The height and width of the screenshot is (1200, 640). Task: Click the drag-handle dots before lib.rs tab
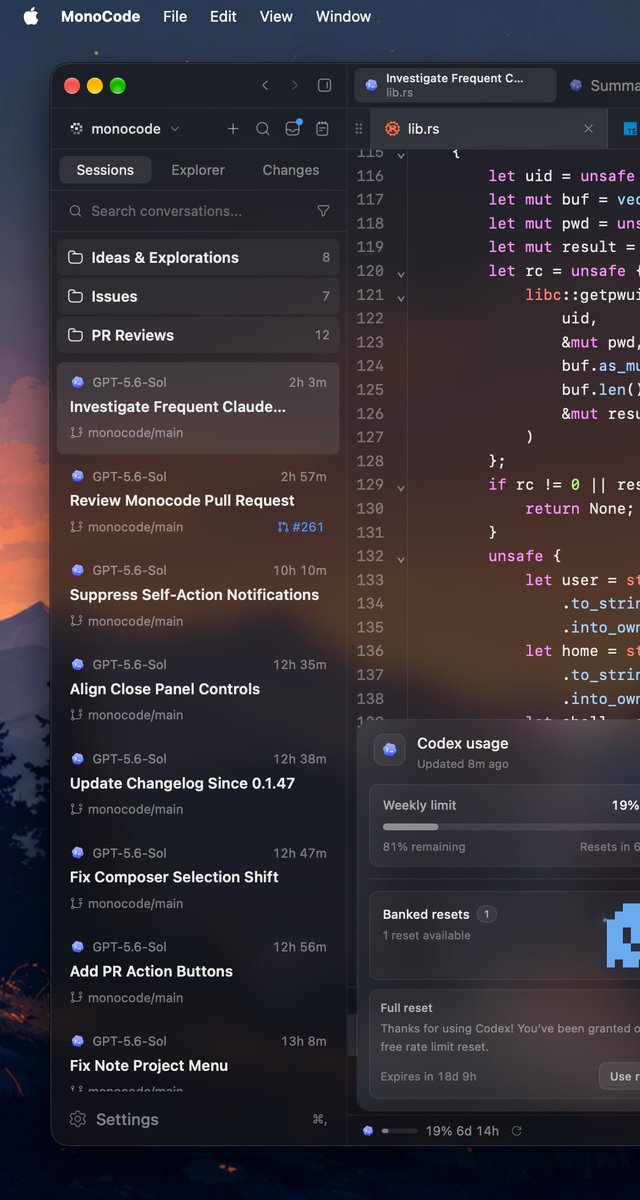coord(359,129)
